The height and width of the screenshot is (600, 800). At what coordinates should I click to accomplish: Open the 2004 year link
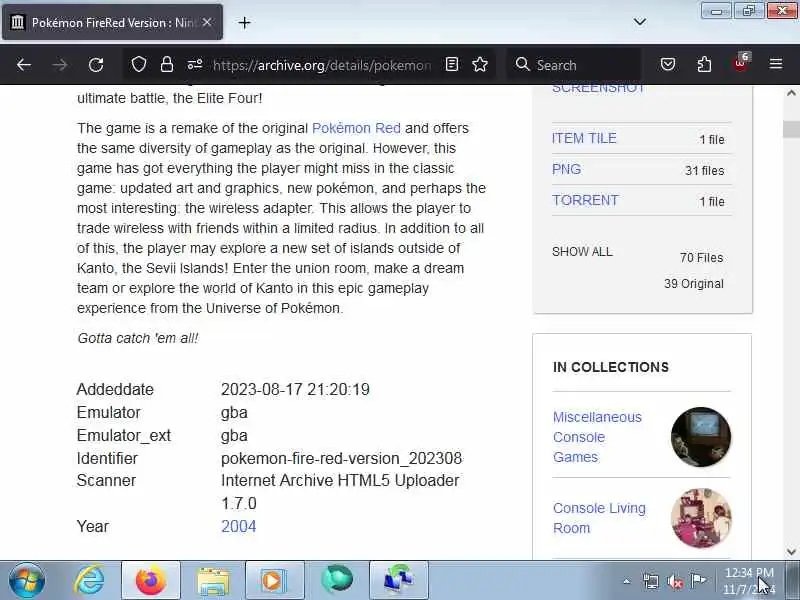click(239, 526)
